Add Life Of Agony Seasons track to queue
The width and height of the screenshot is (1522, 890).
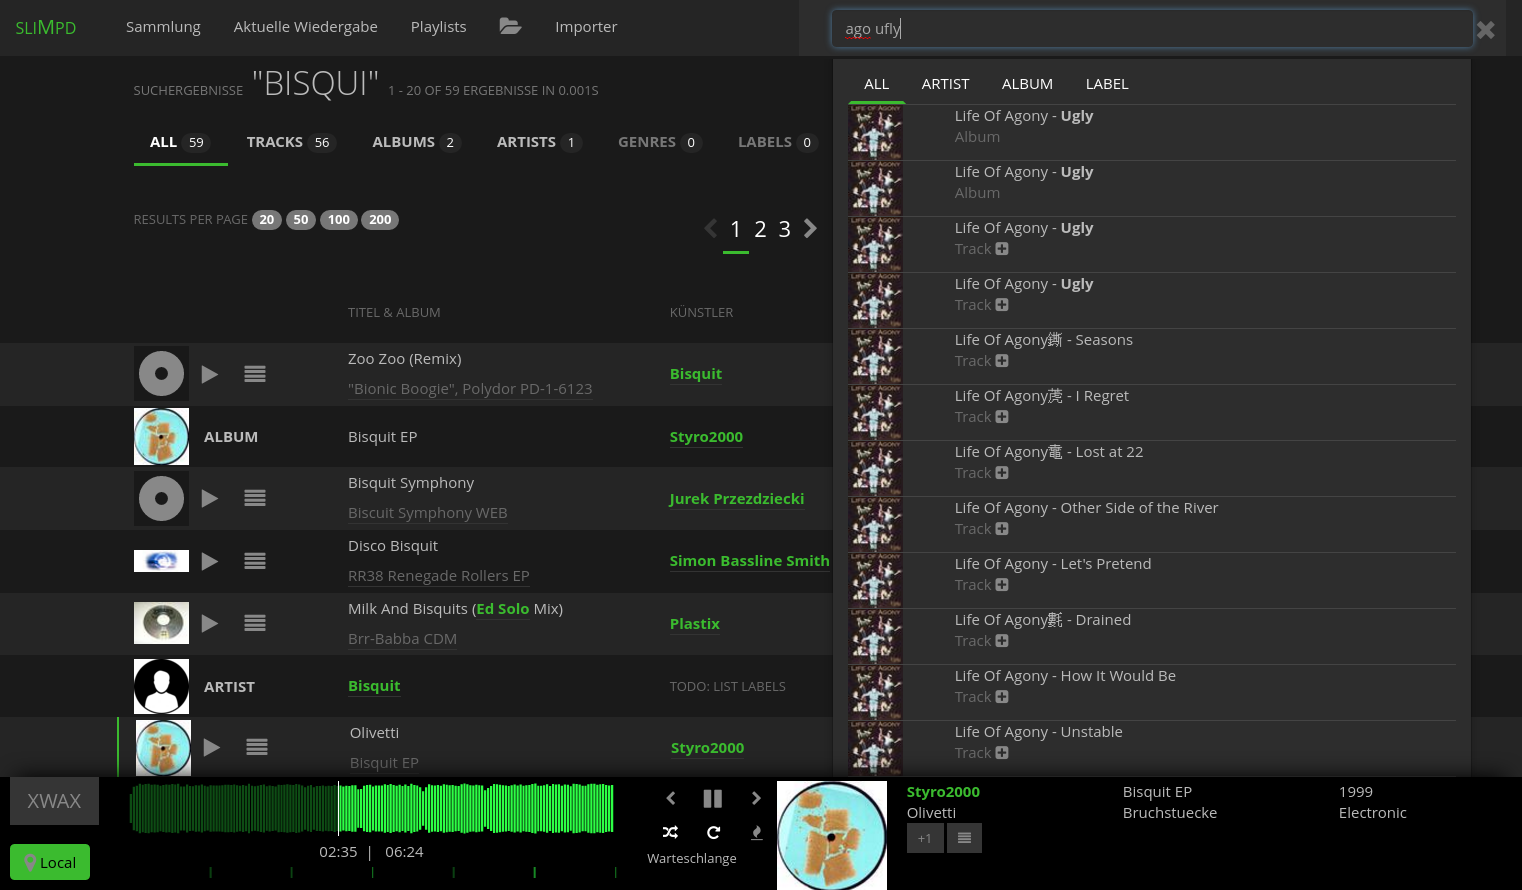point(1002,361)
